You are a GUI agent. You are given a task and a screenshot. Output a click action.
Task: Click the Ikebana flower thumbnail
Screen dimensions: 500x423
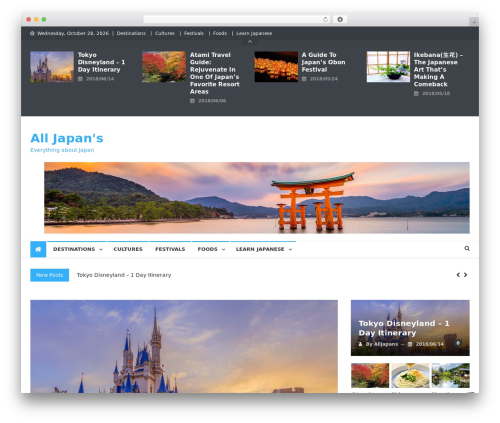pos(388,67)
